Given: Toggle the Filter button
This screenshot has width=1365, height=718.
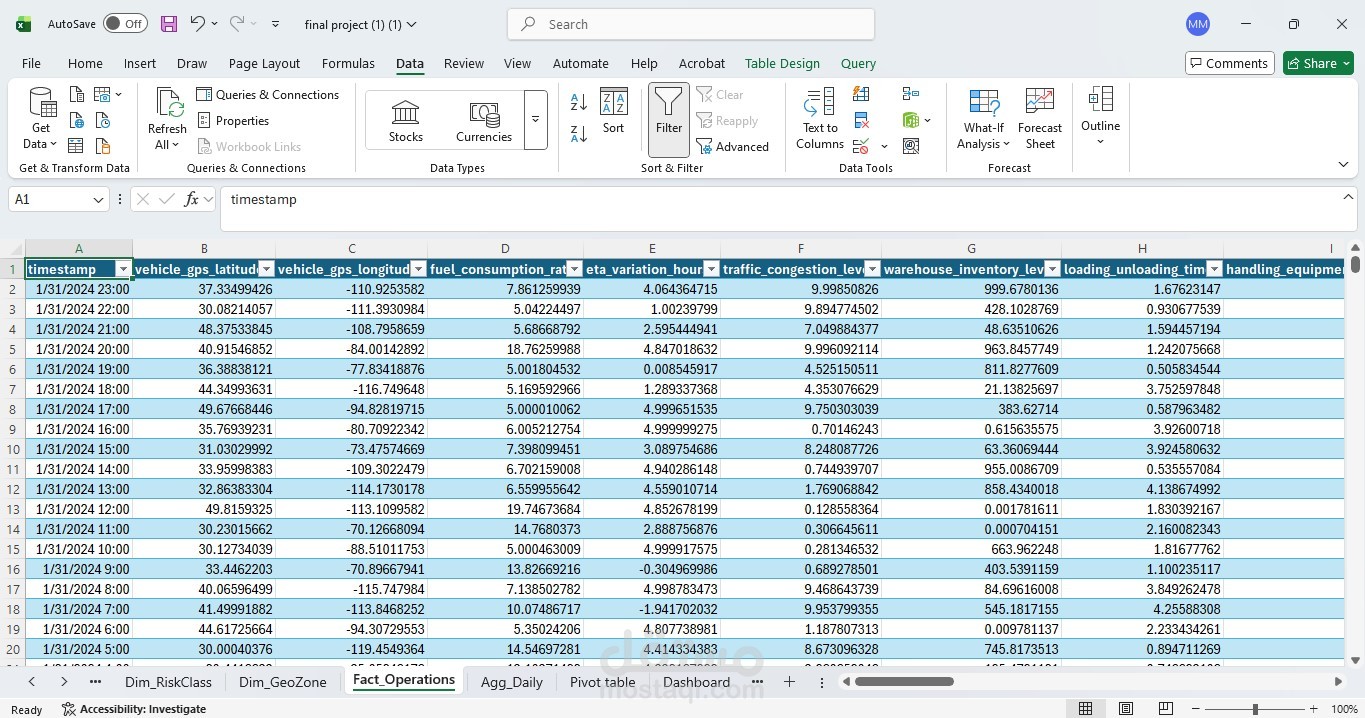Looking at the screenshot, I should pos(669,119).
